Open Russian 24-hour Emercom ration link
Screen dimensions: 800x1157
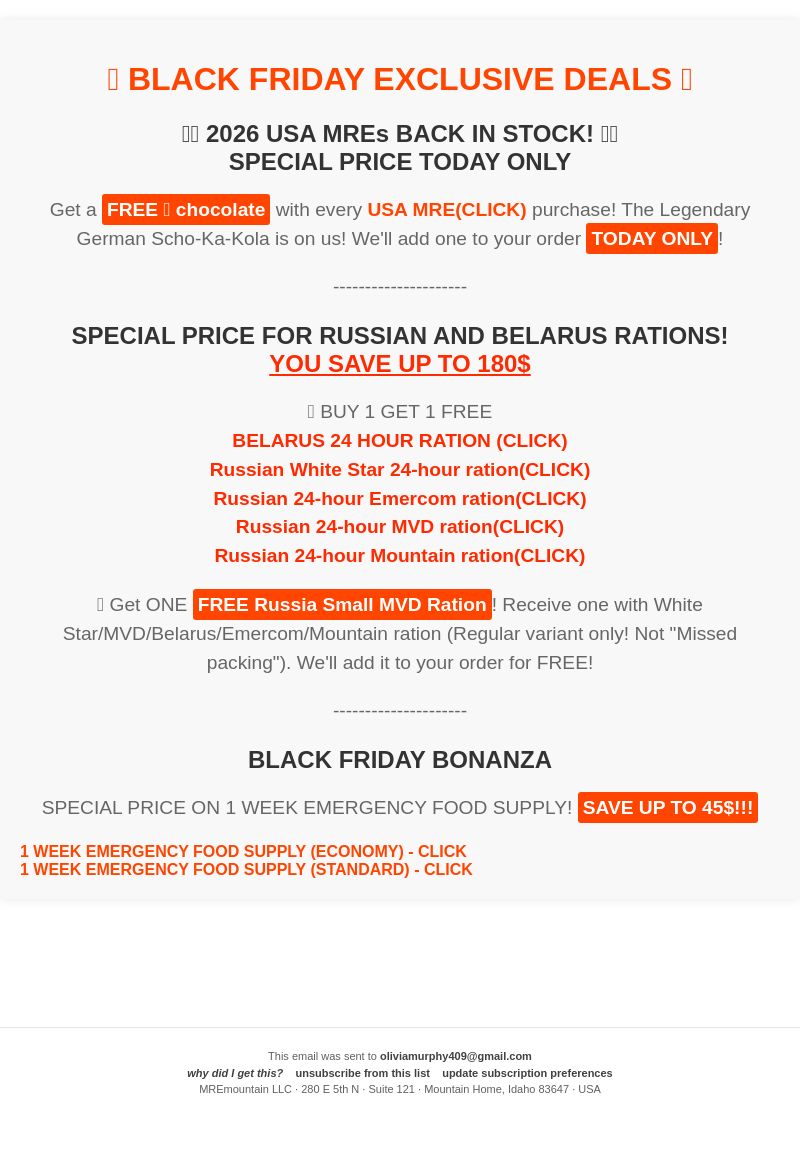click(400, 498)
